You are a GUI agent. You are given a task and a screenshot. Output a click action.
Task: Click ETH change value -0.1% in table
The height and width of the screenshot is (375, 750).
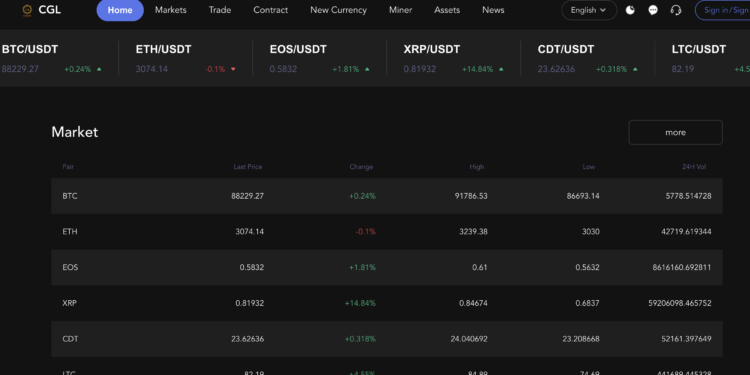point(366,232)
